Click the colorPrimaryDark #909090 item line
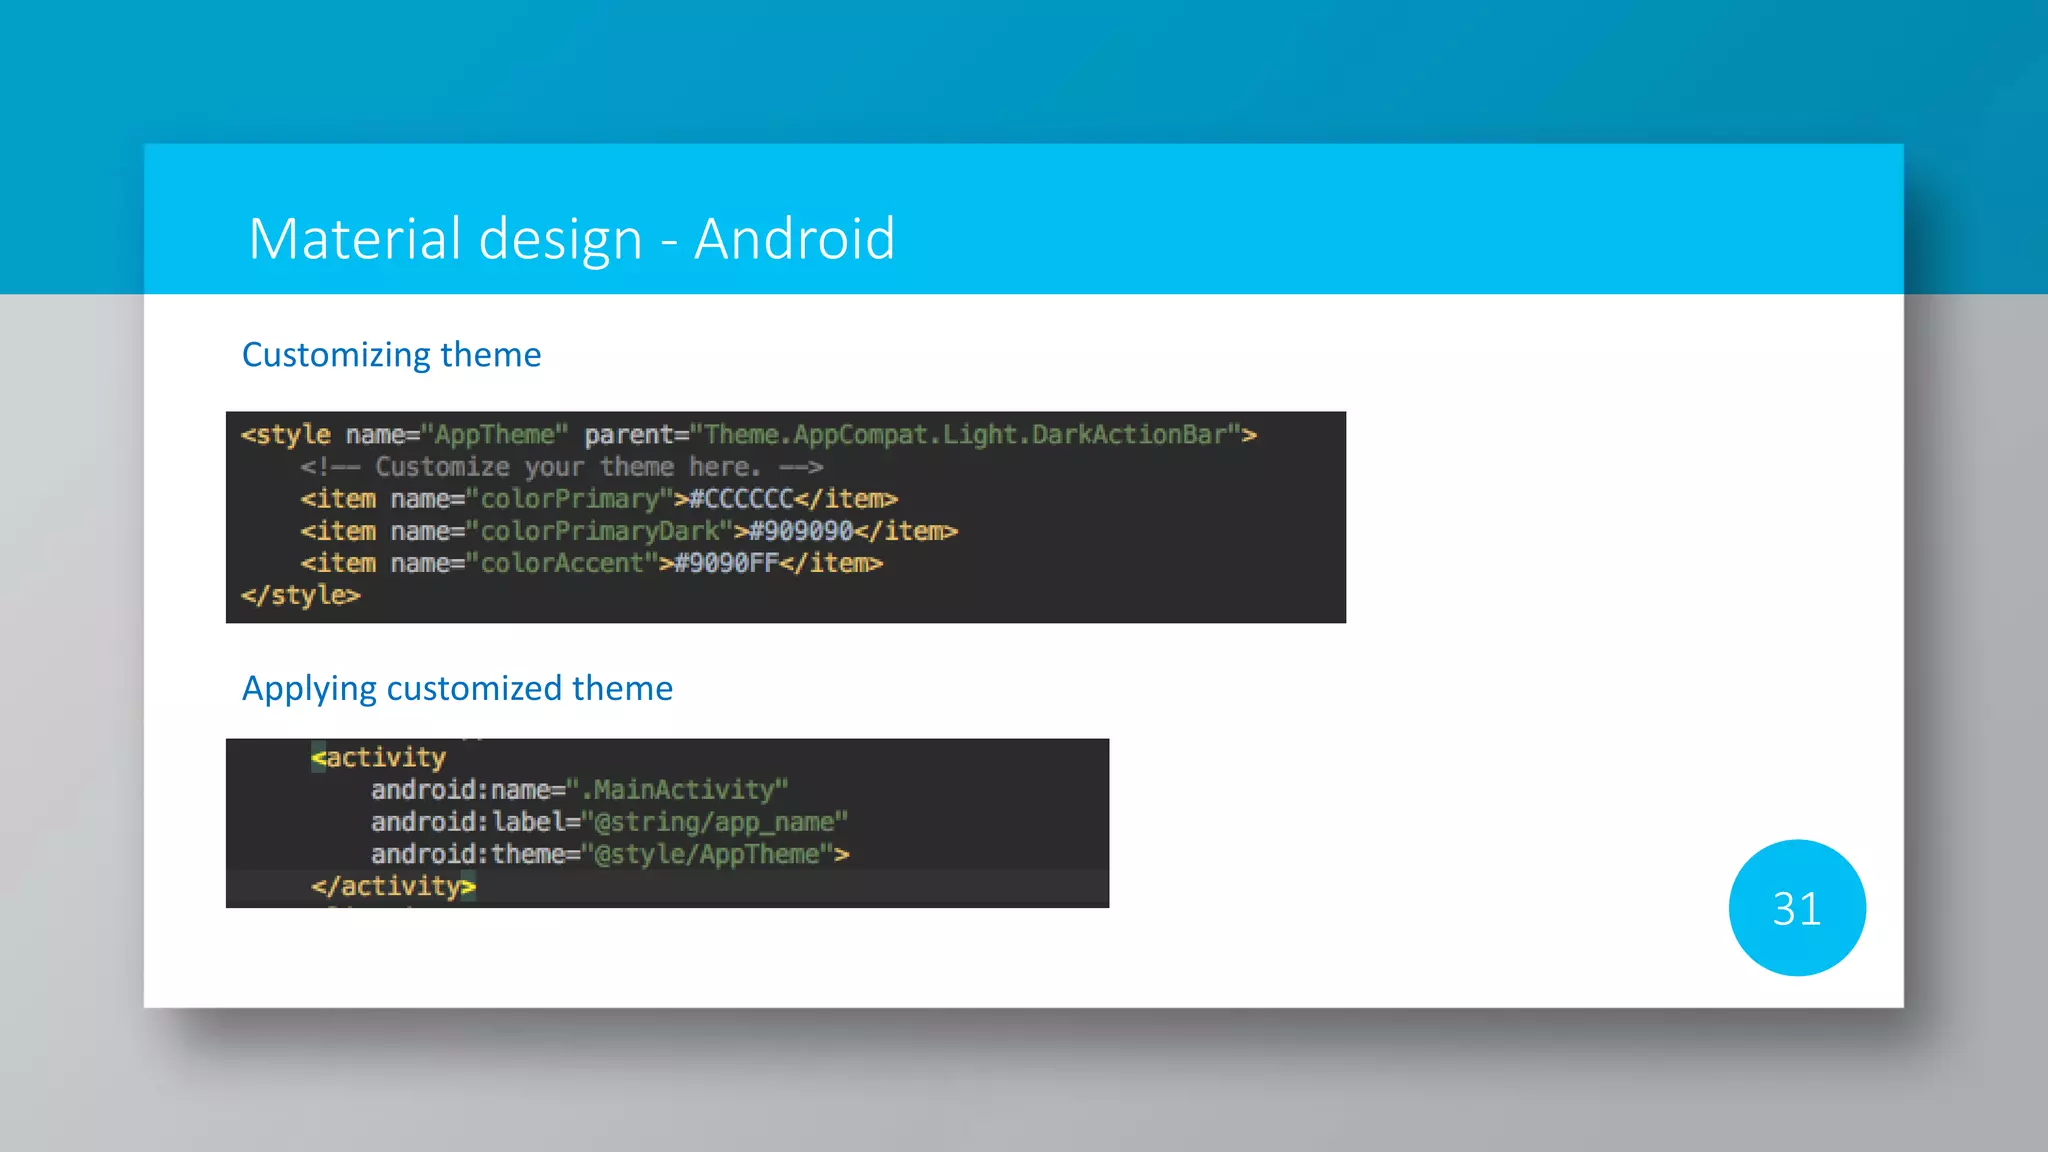2048x1152 pixels. click(629, 531)
